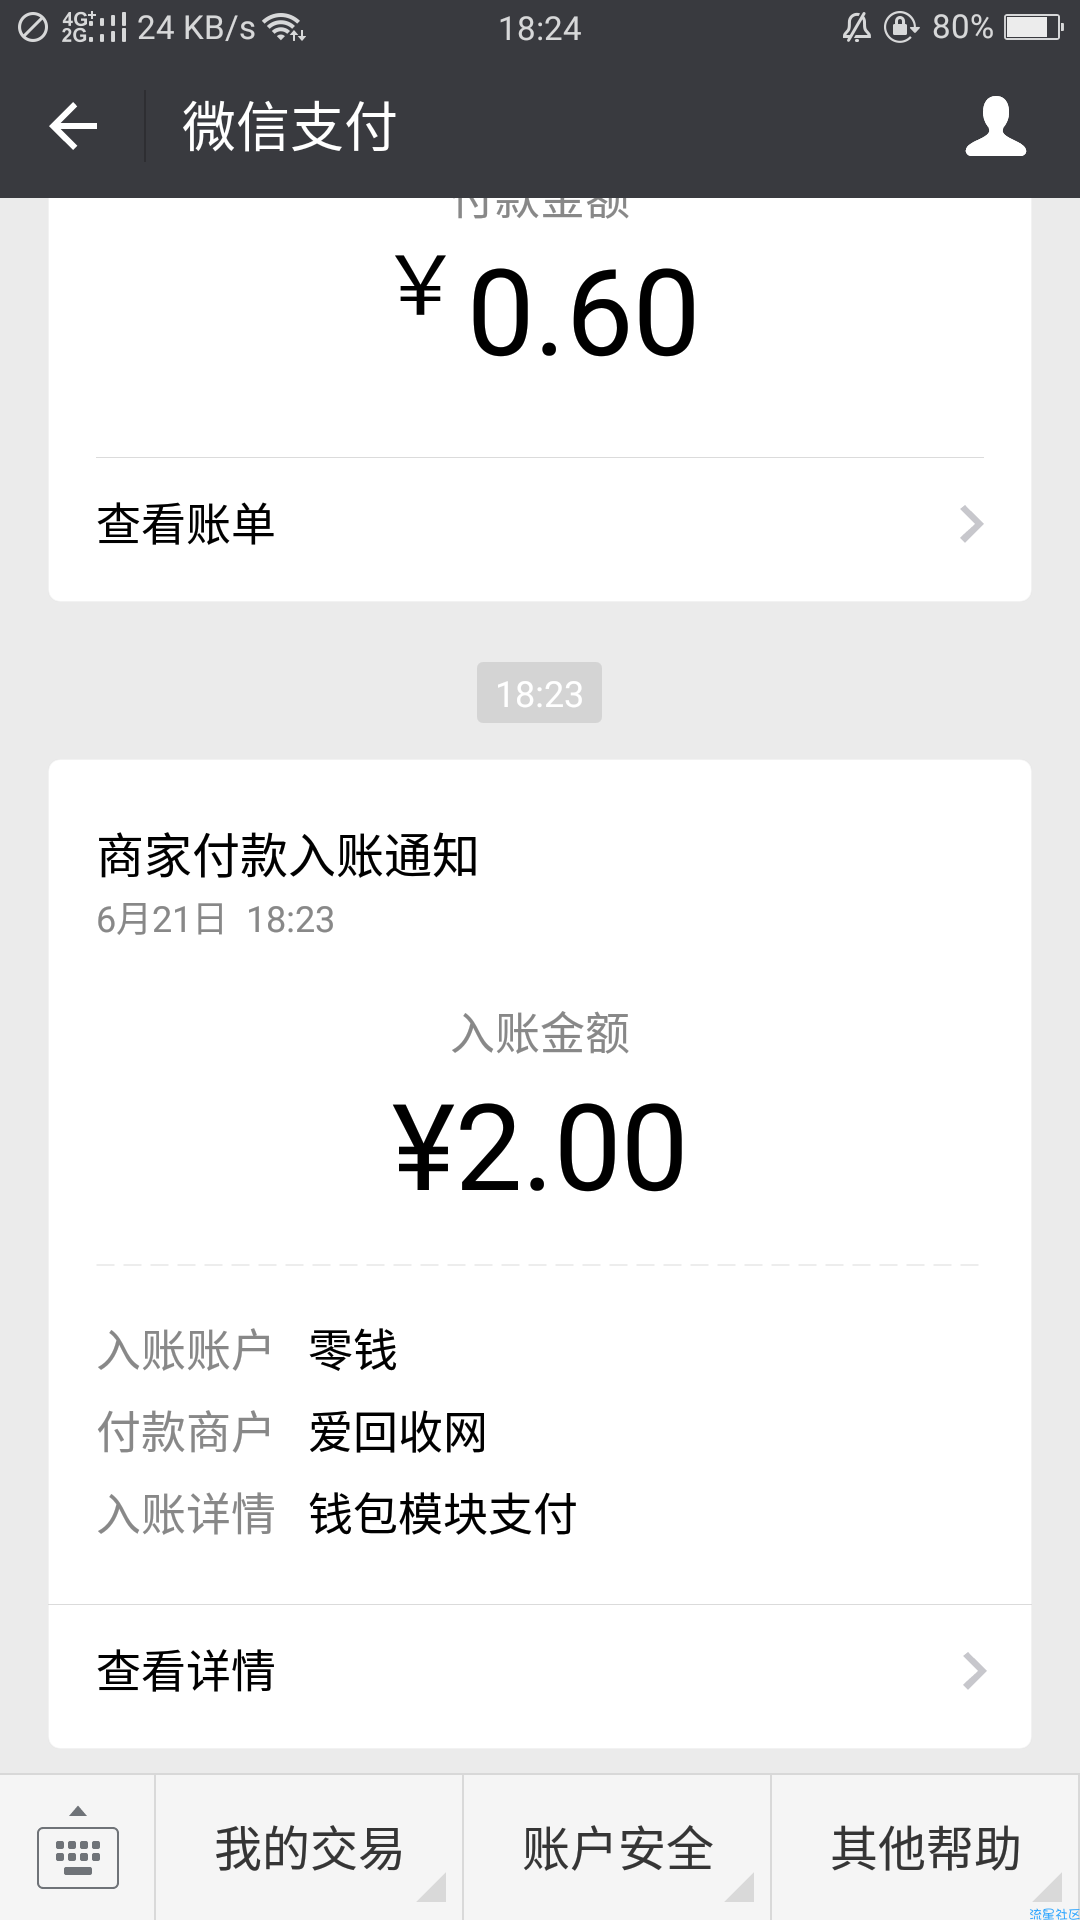Open 查看账单 link
The height and width of the screenshot is (1920, 1080).
[540, 524]
